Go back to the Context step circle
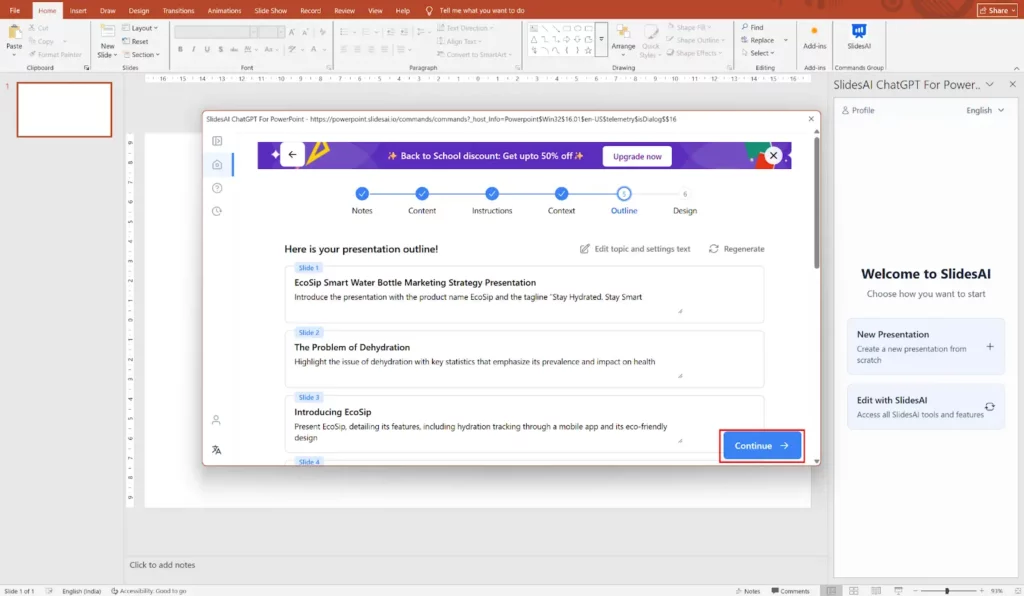This screenshot has height=596, width=1024. (562, 194)
